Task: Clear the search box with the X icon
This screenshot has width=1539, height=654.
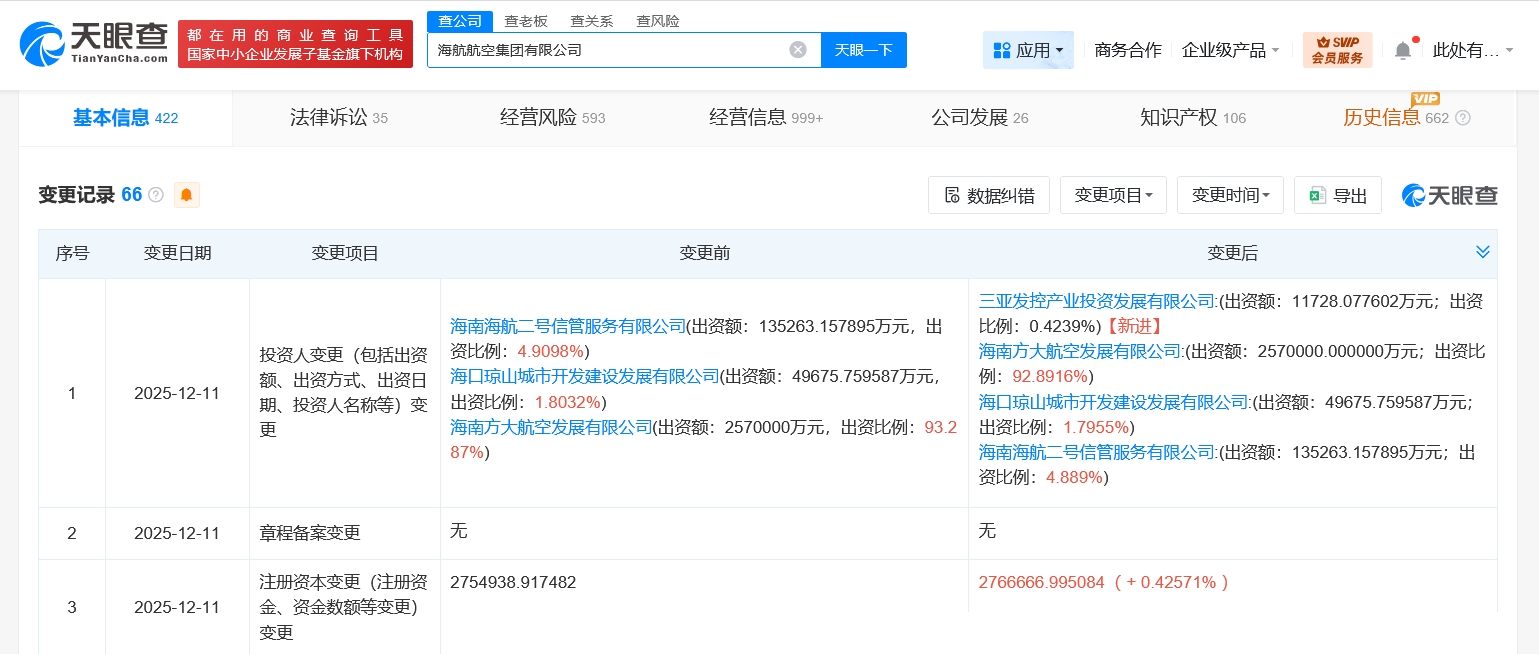Action: (797, 50)
